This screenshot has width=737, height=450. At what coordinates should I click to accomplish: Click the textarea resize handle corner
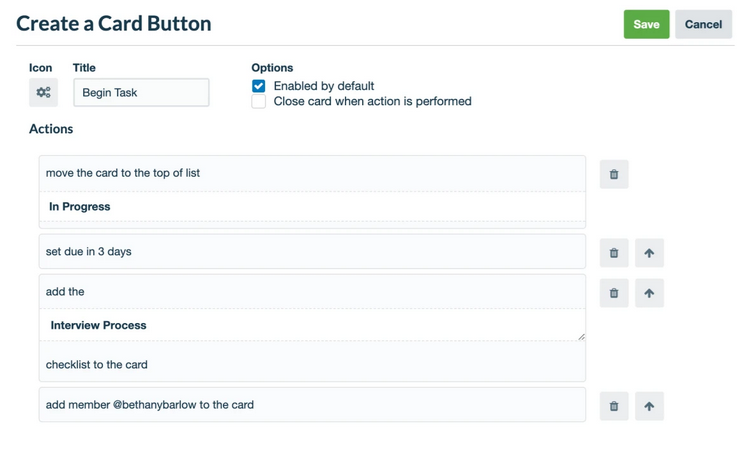point(581,337)
